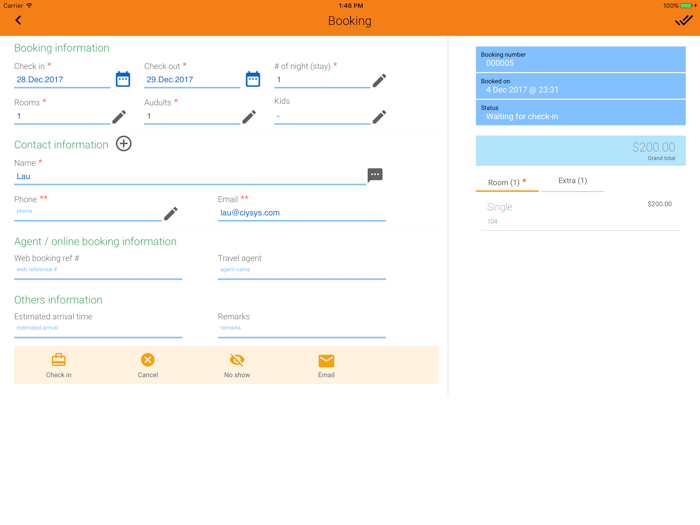This screenshot has height=525, width=700.
Task: Switch to the Extra (1) tab
Action: coord(573,181)
